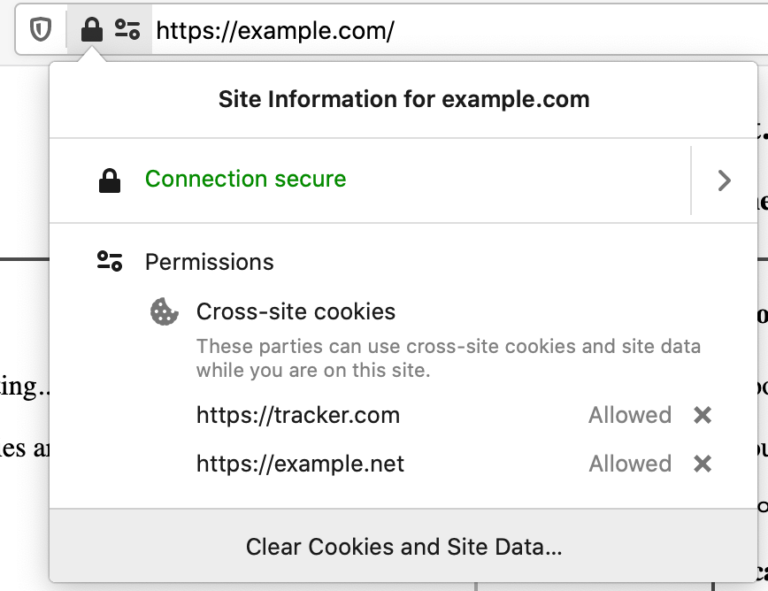The height and width of the screenshot is (591, 768).
Task: Click the tracking protection shield icon
Action: [41, 30]
